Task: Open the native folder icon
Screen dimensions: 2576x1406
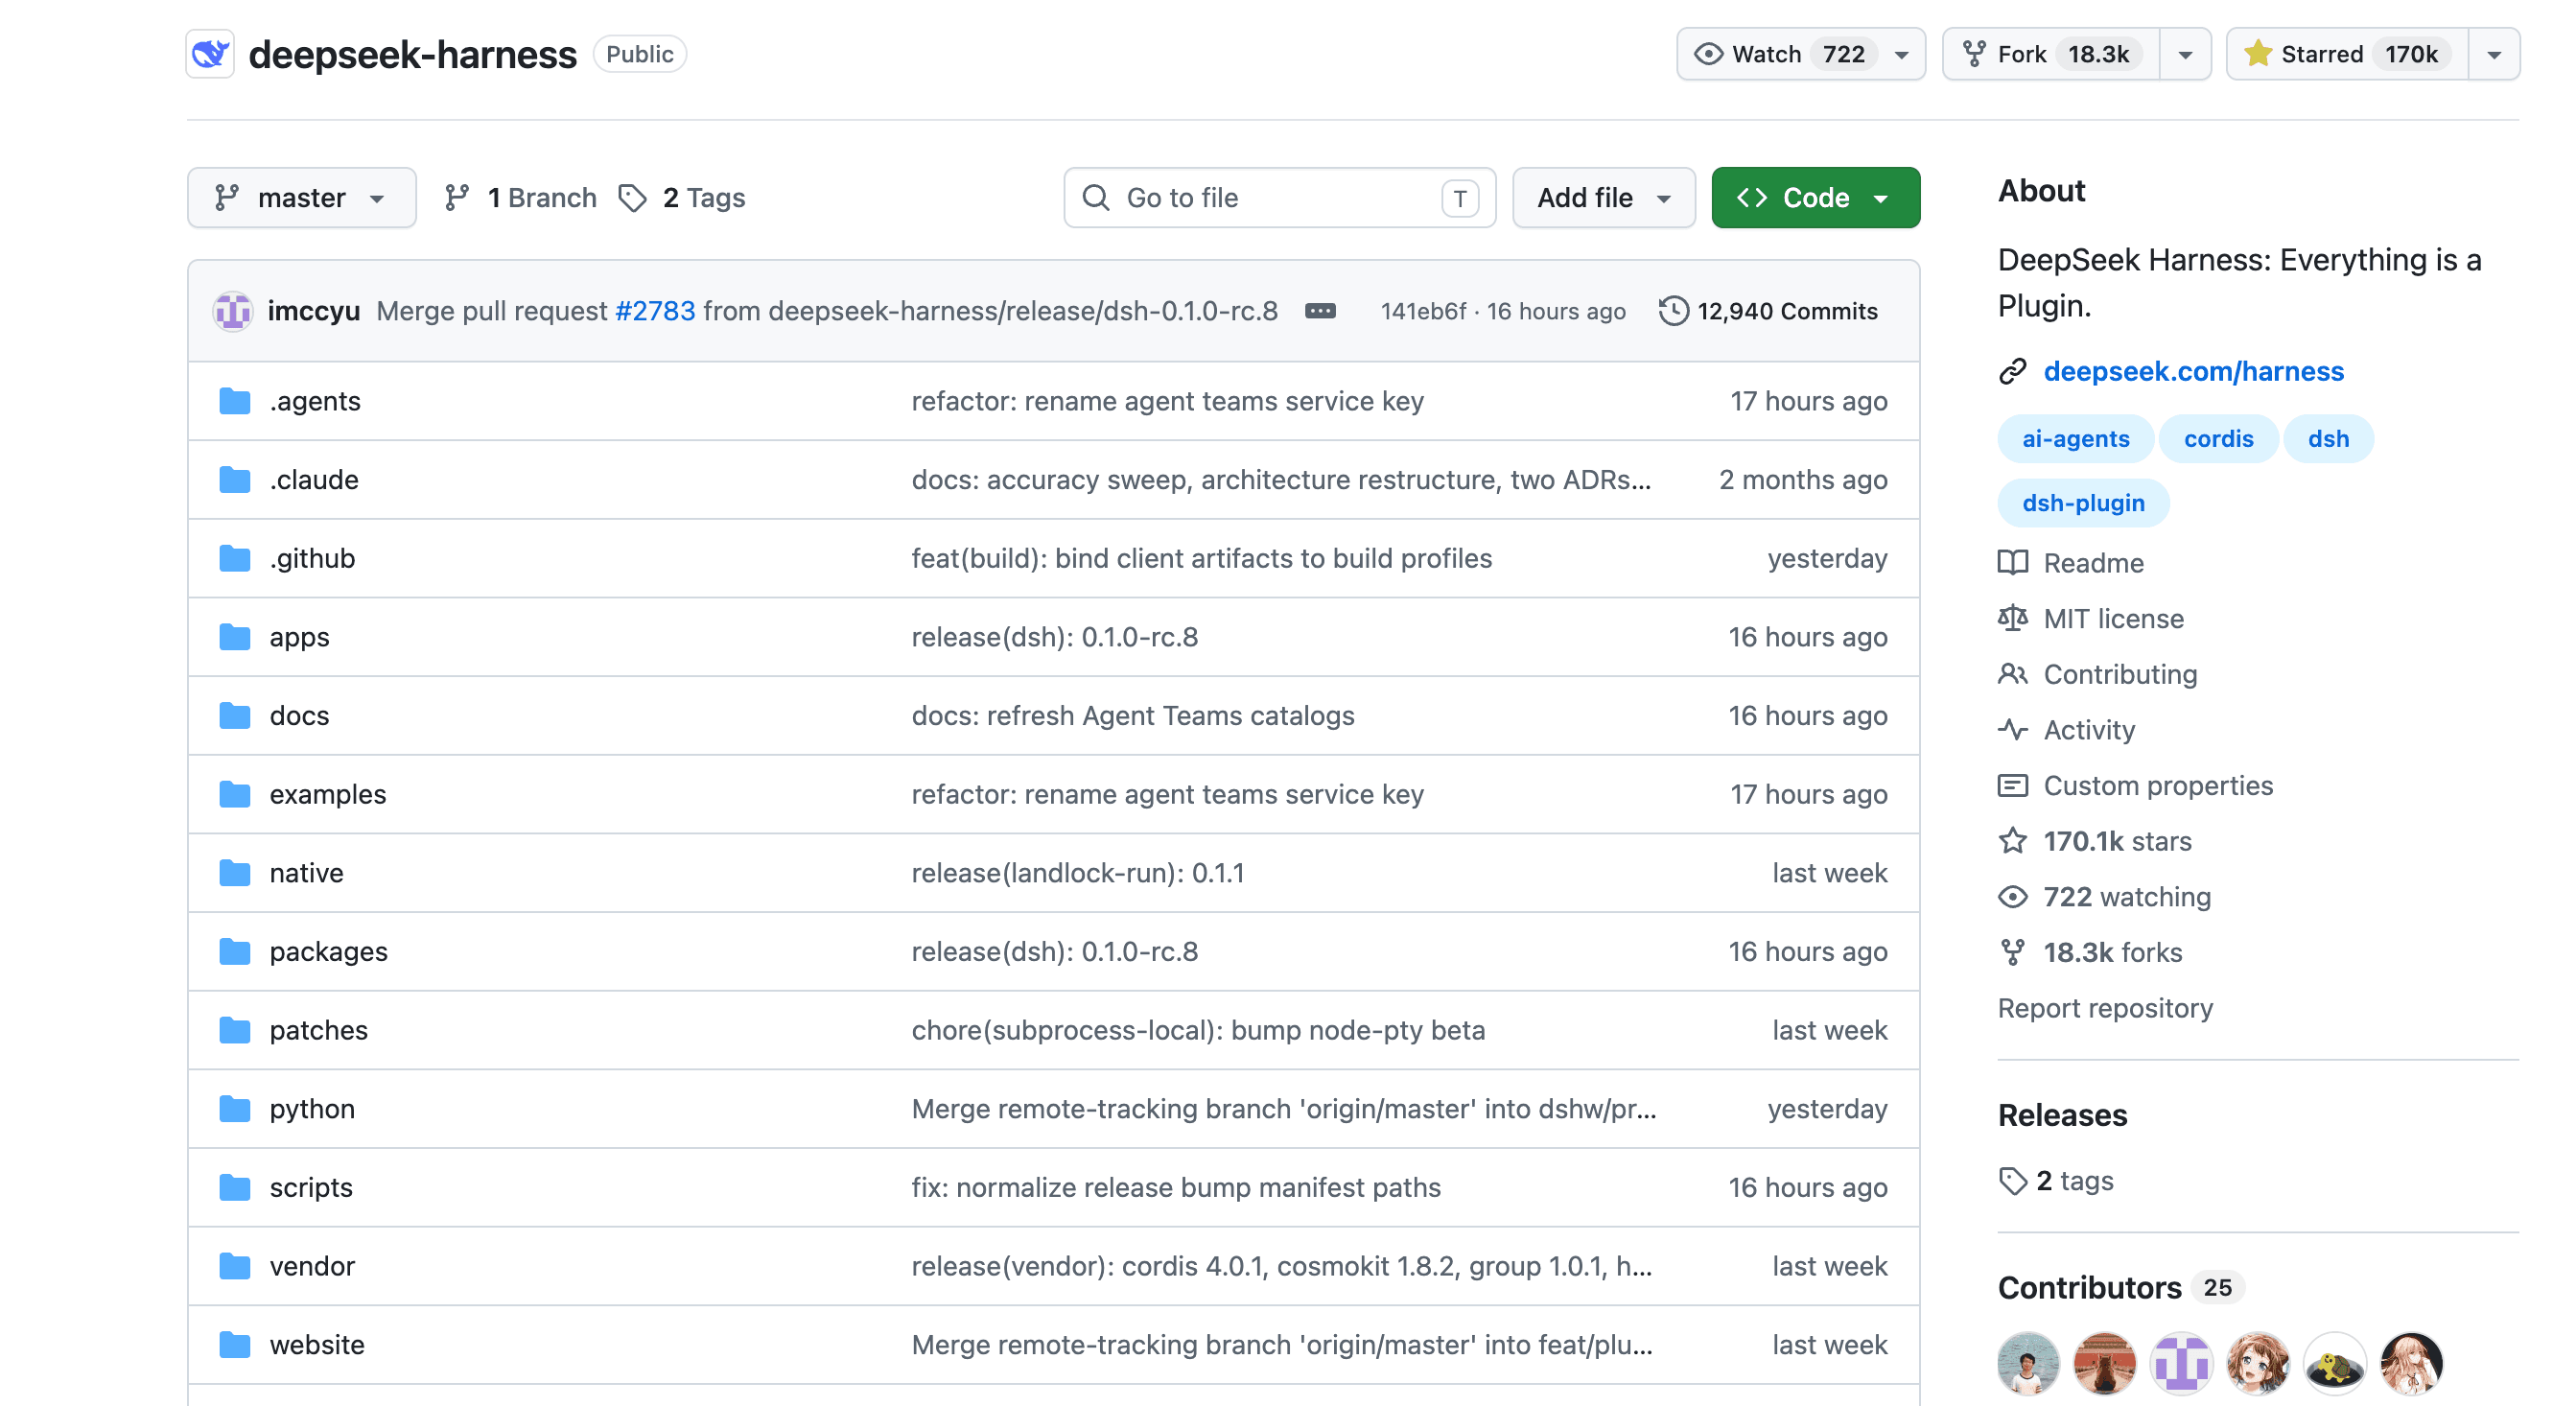Action: (235, 873)
